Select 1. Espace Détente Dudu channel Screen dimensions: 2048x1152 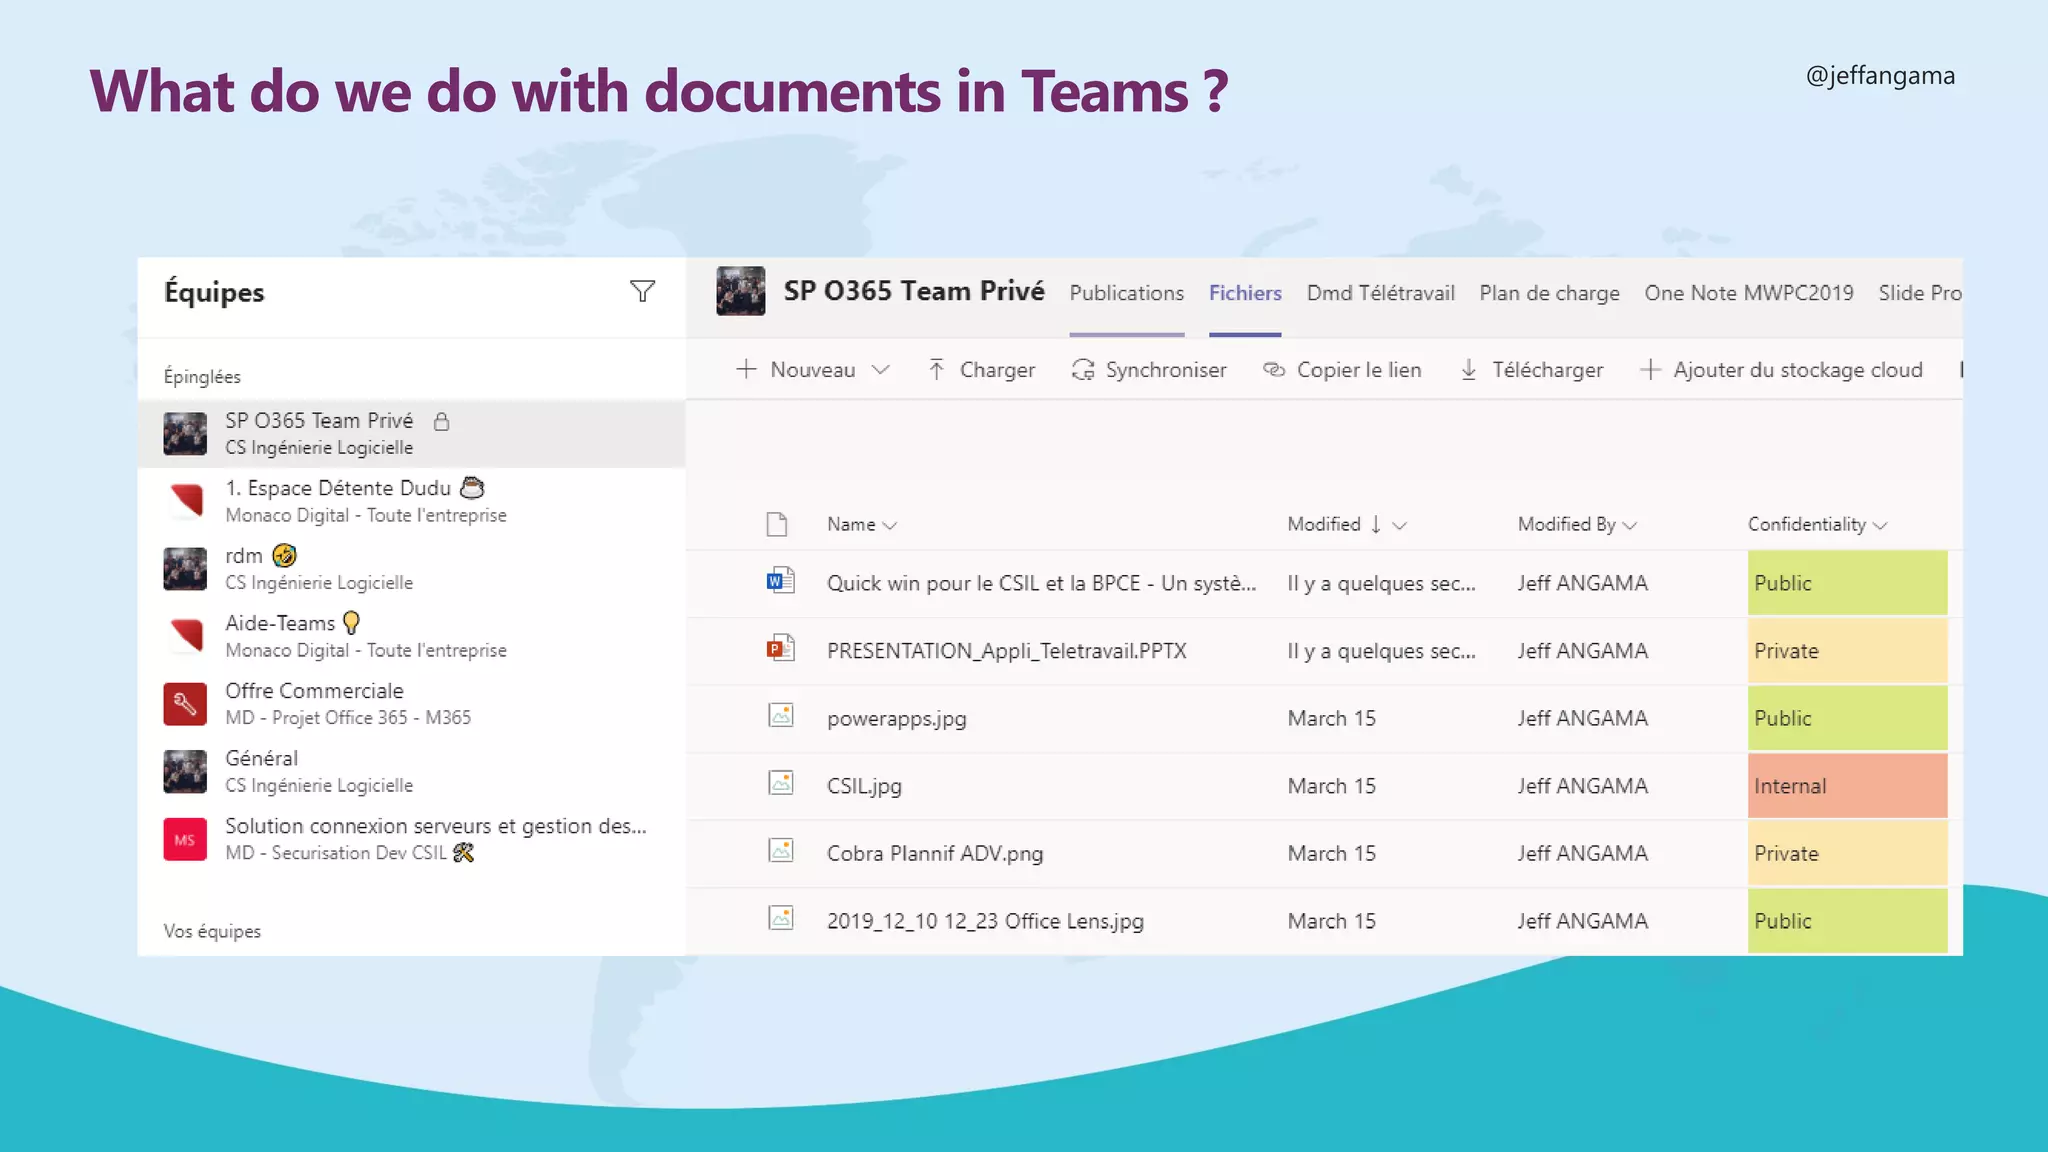[x=412, y=501]
